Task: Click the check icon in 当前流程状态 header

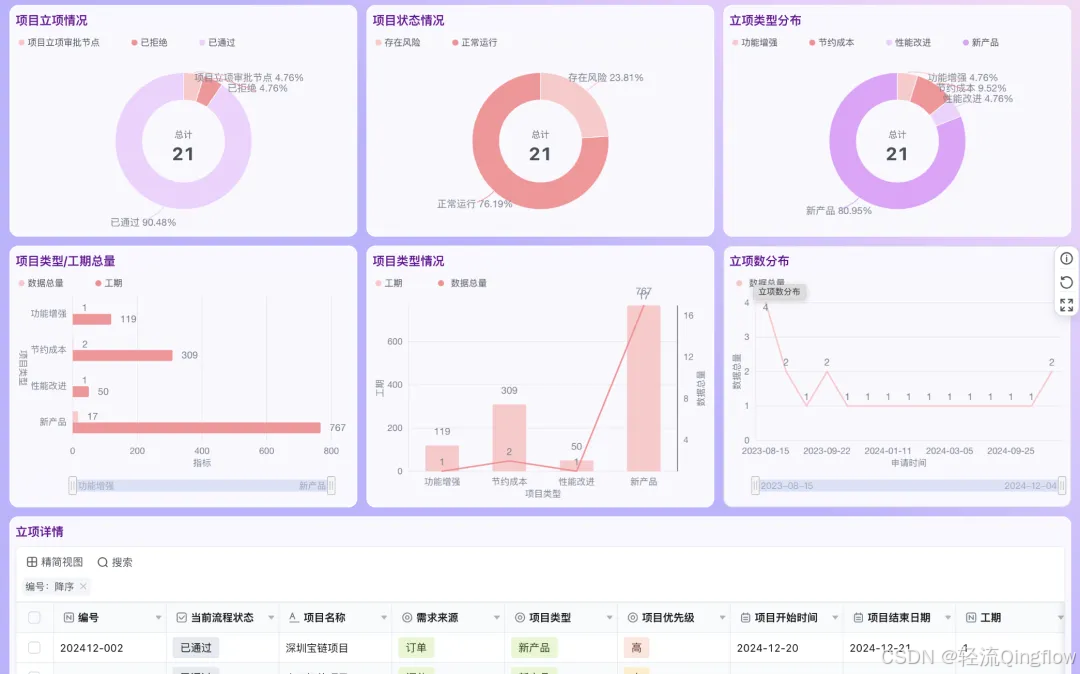Action: 182,618
